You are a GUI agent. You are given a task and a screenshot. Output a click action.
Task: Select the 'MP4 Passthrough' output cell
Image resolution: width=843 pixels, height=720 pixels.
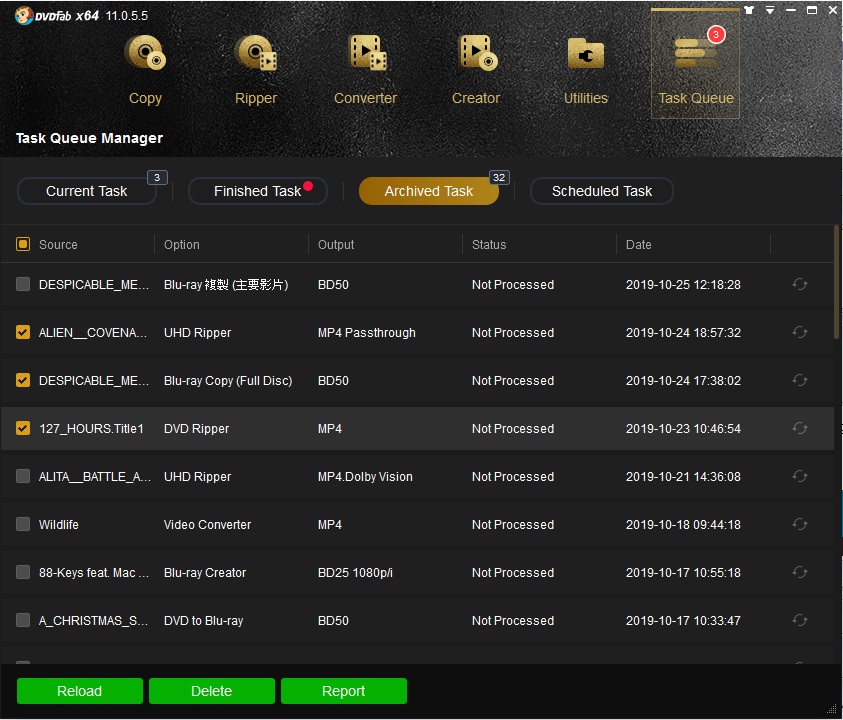coord(367,333)
